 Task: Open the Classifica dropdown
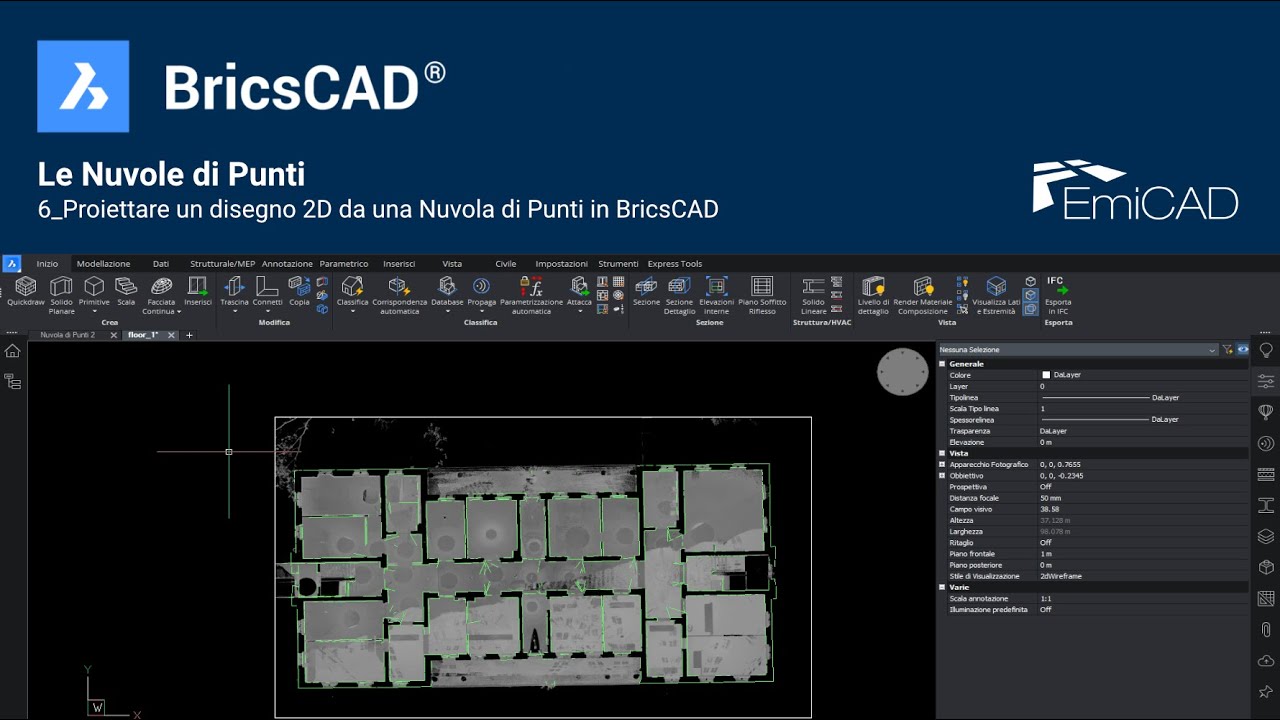(352, 311)
